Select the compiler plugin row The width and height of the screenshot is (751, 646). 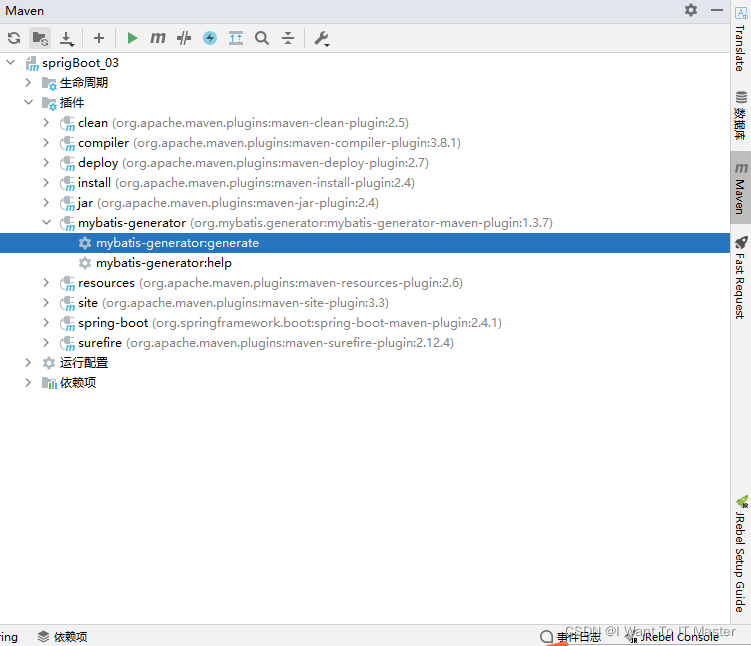(x=365, y=143)
